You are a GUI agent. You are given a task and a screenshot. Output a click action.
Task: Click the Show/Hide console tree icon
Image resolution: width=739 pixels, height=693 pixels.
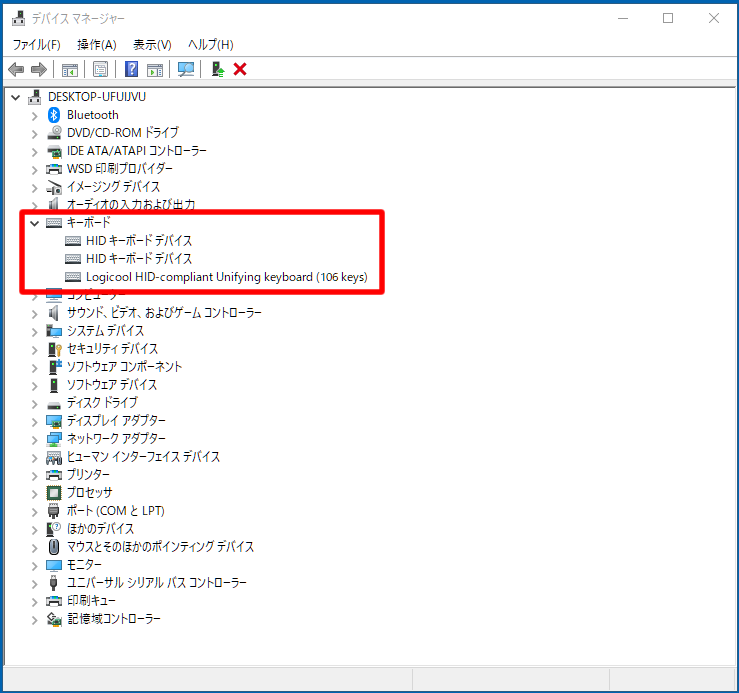tap(70, 69)
